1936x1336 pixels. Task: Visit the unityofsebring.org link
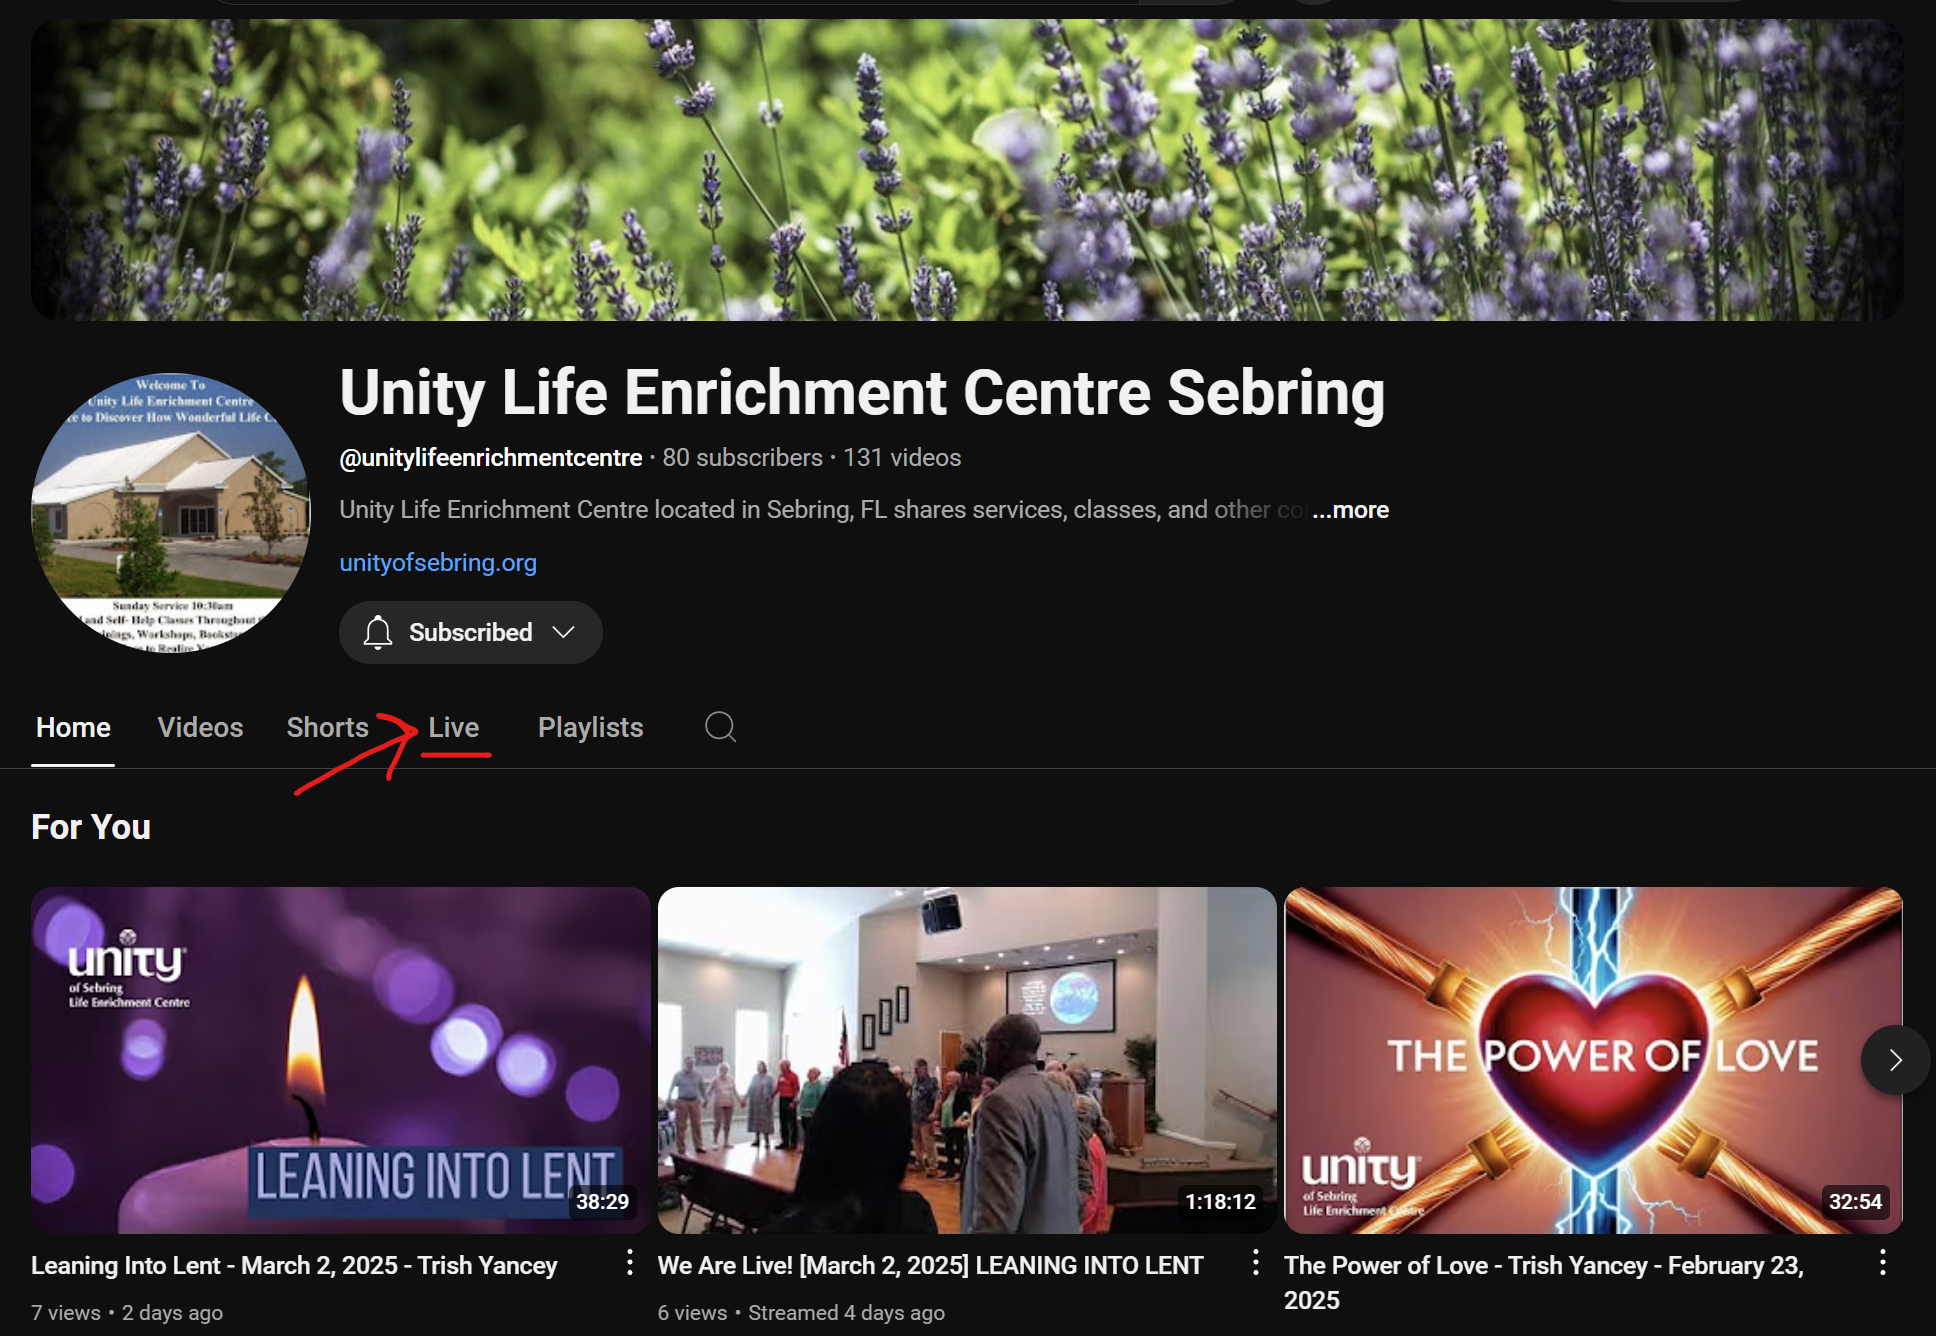click(438, 563)
